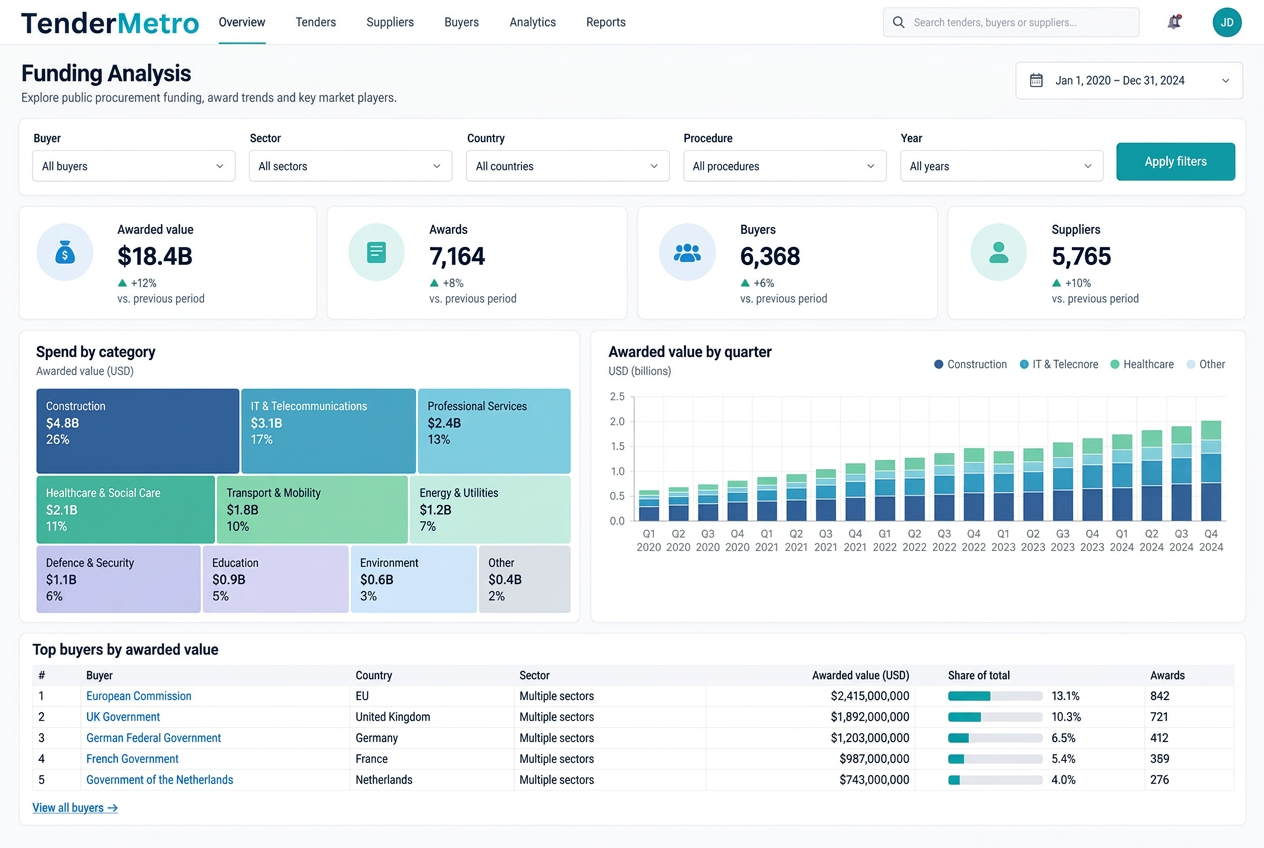1264x848 pixels.
Task: Select the Education treemap tile
Action: pyautogui.click(x=276, y=579)
